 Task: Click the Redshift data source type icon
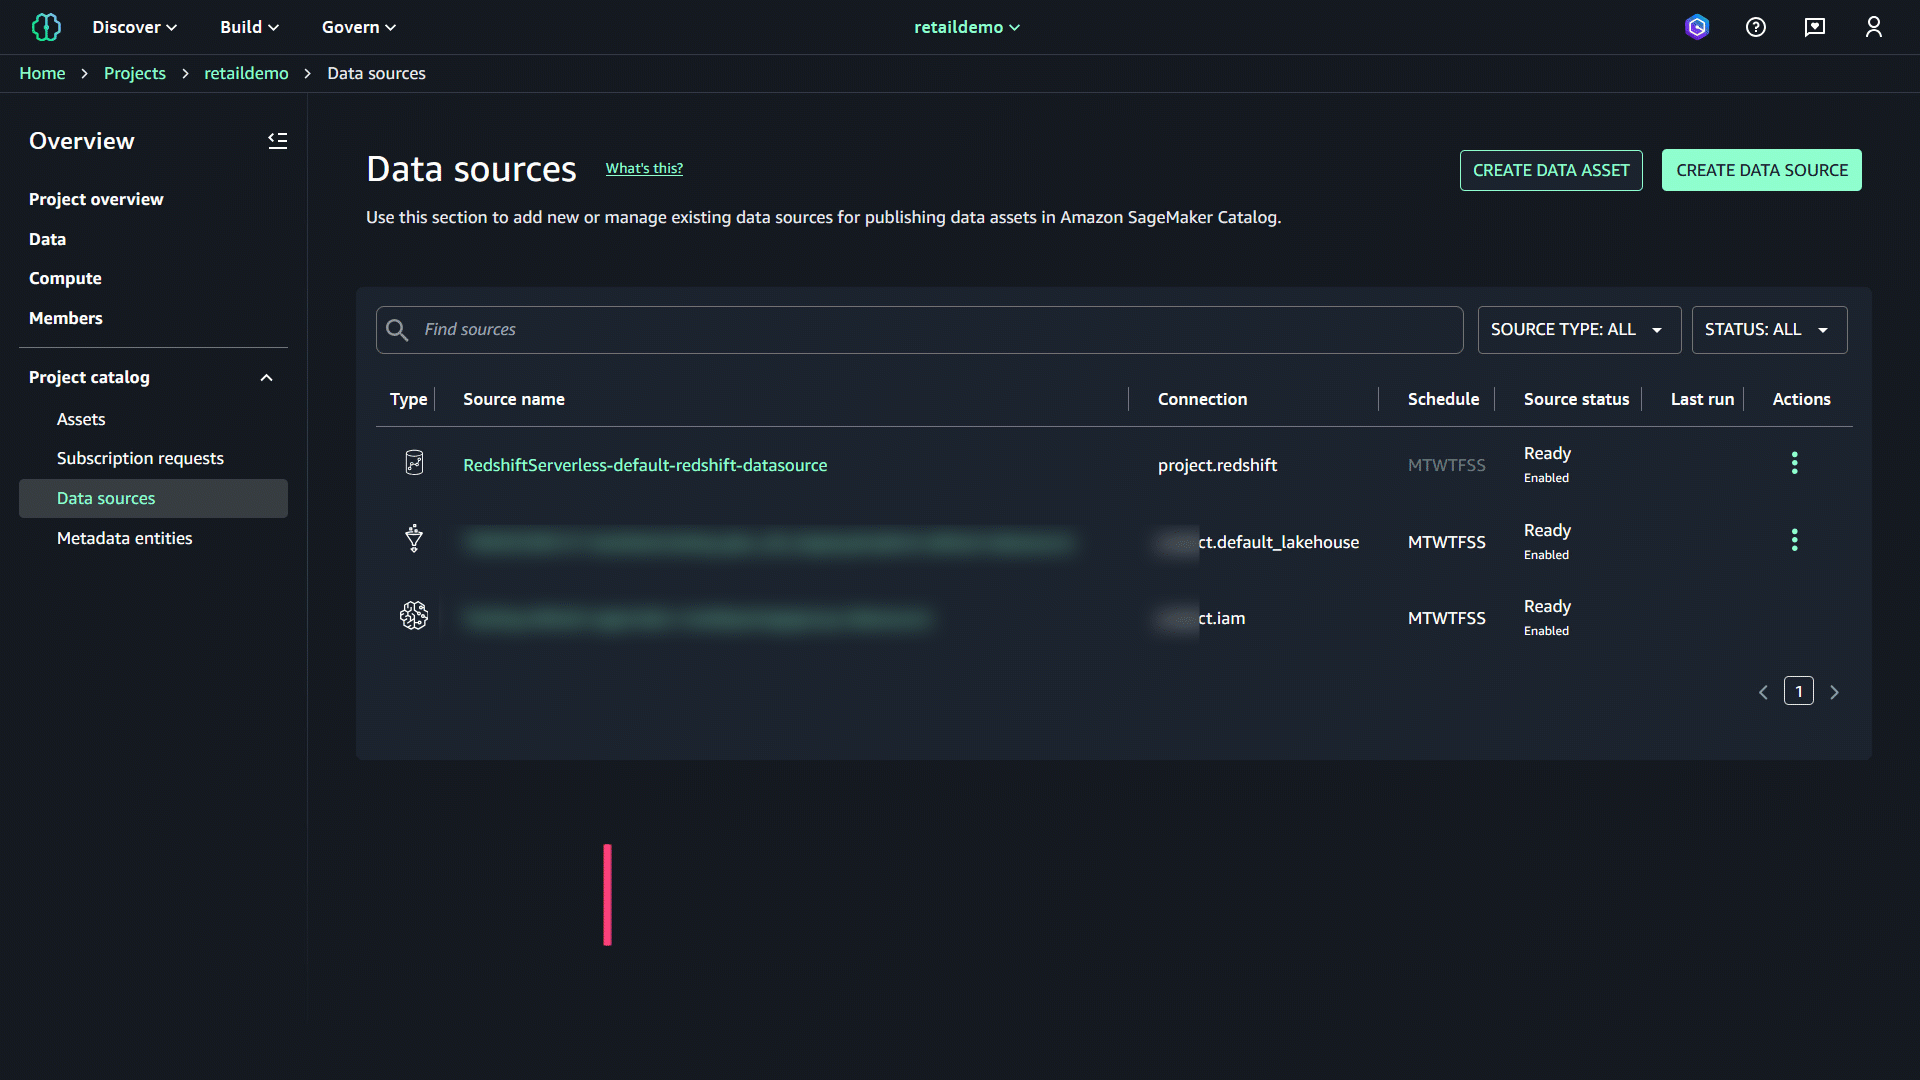(414, 463)
